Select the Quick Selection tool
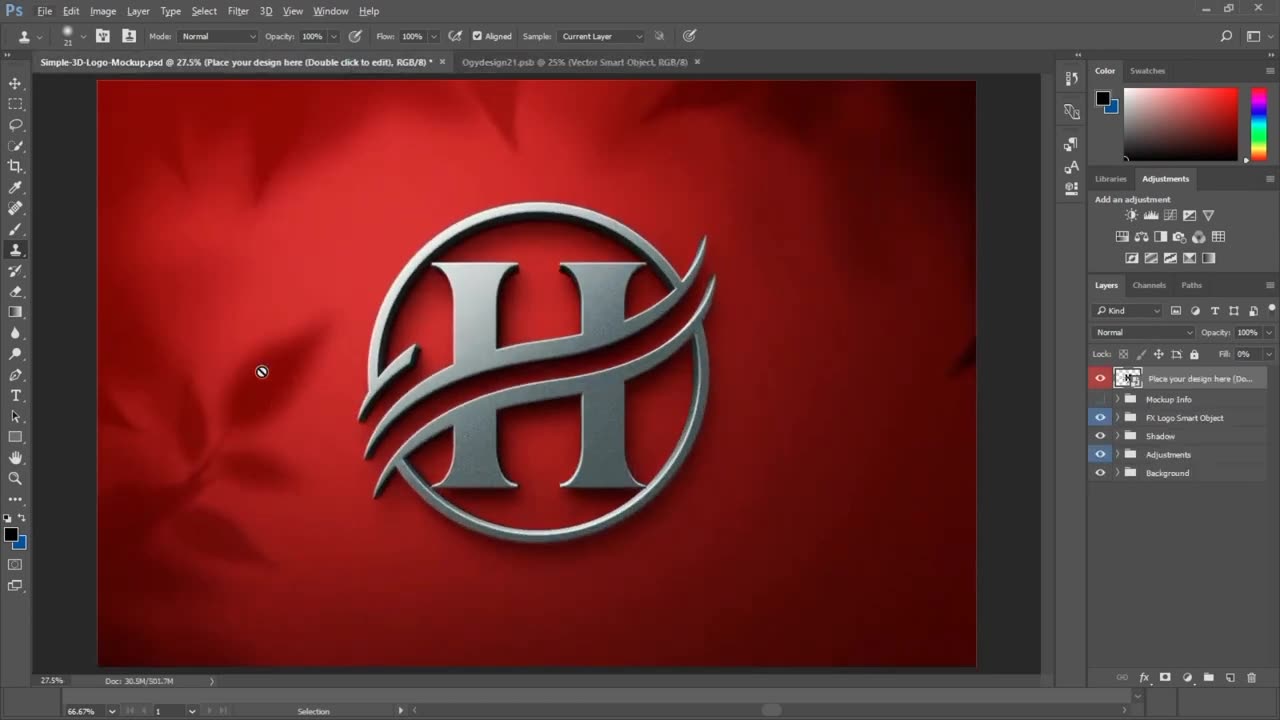The width and height of the screenshot is (1280, 720). click(x=15, y=146)
